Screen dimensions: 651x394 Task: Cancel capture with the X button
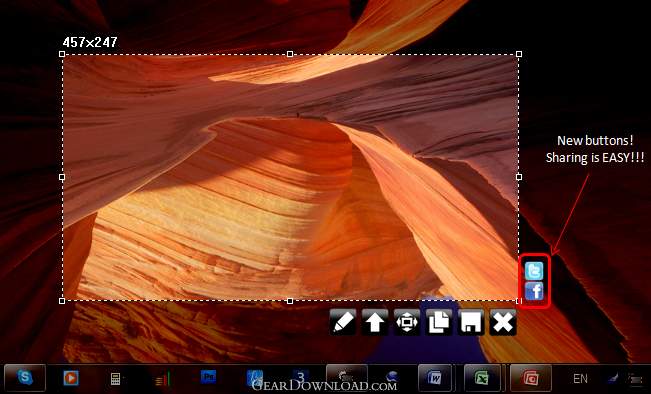point(503,322)
